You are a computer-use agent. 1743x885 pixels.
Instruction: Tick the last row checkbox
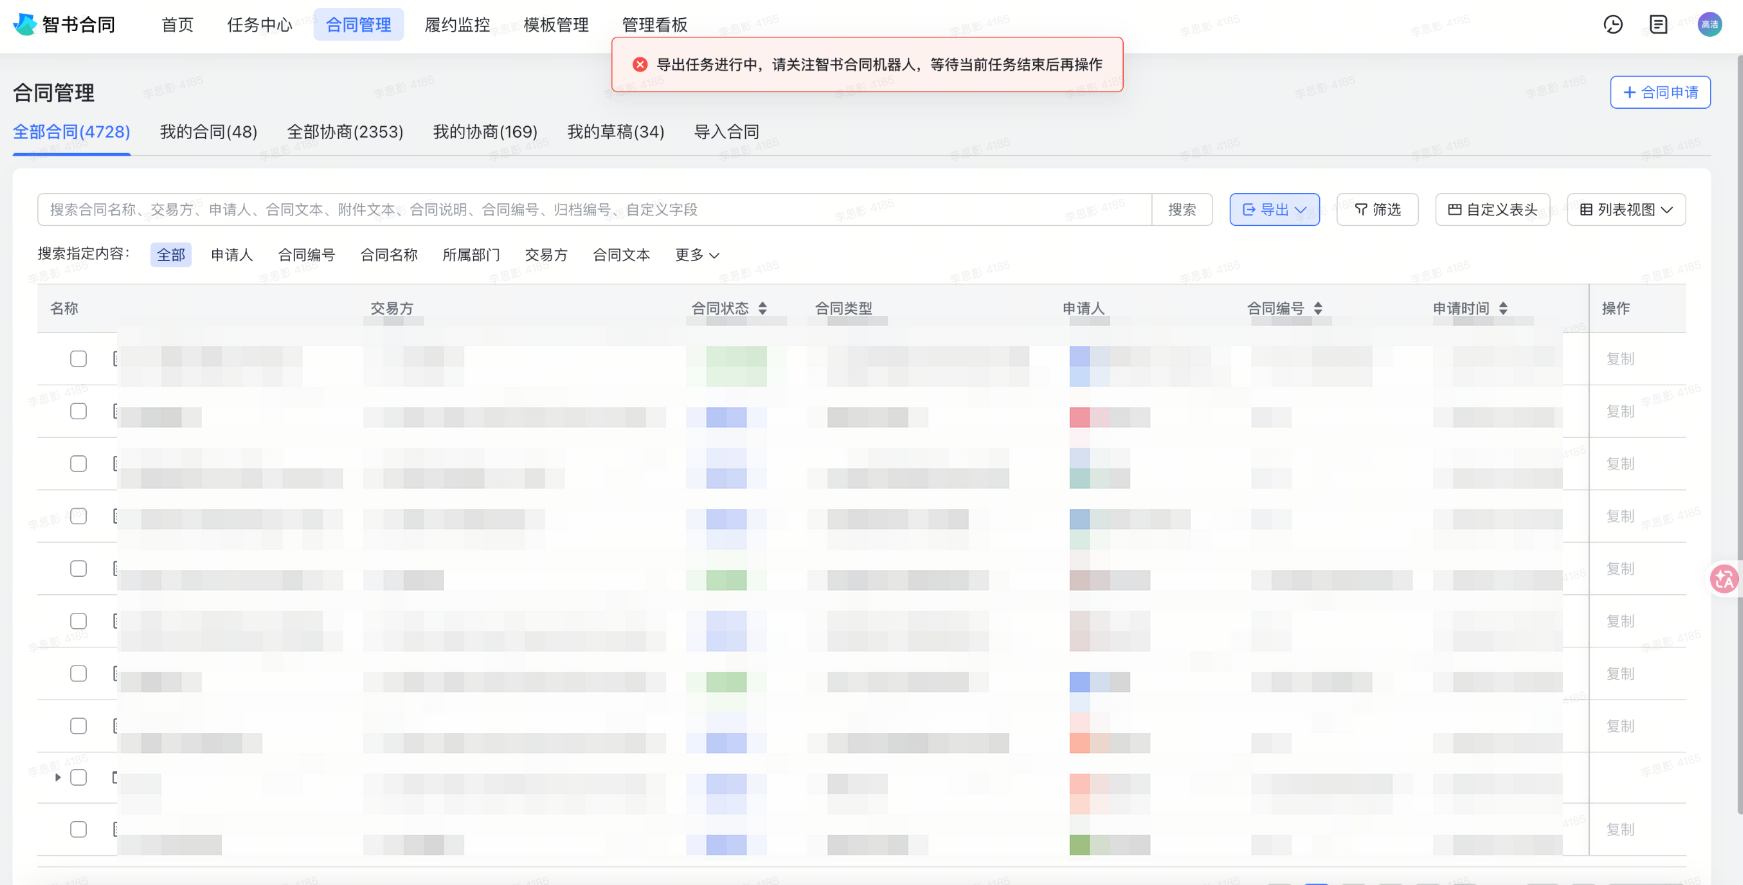(x=78, y=830)
